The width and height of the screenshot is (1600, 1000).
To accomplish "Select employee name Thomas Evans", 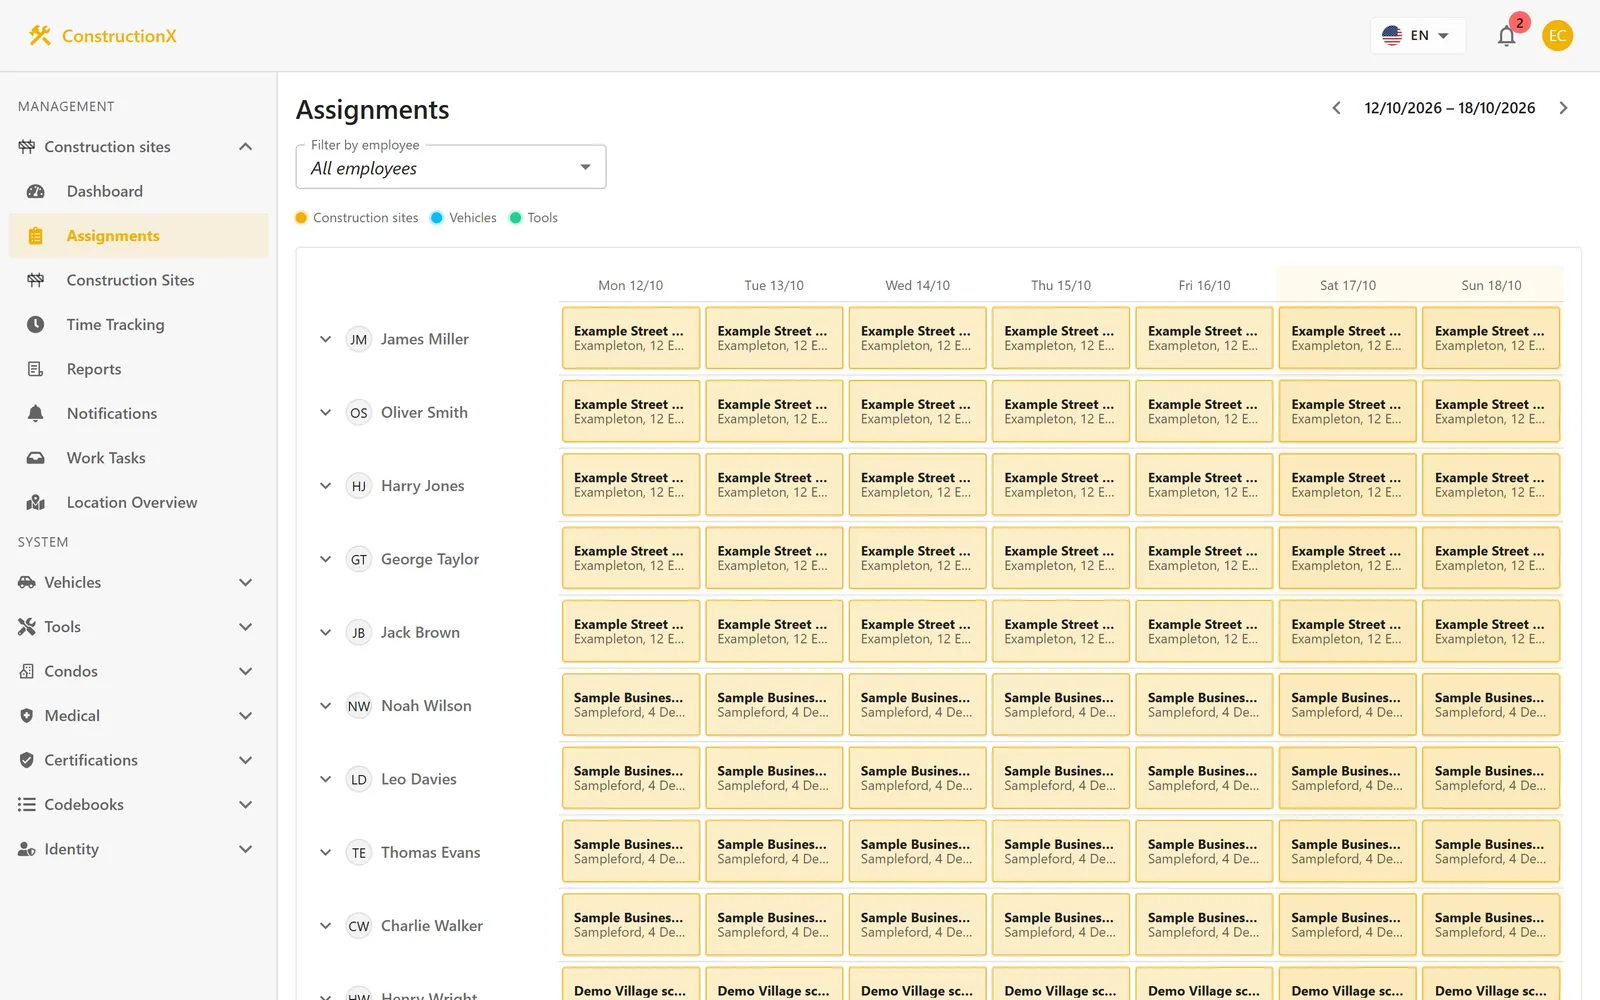I will [x=431, y=852].
